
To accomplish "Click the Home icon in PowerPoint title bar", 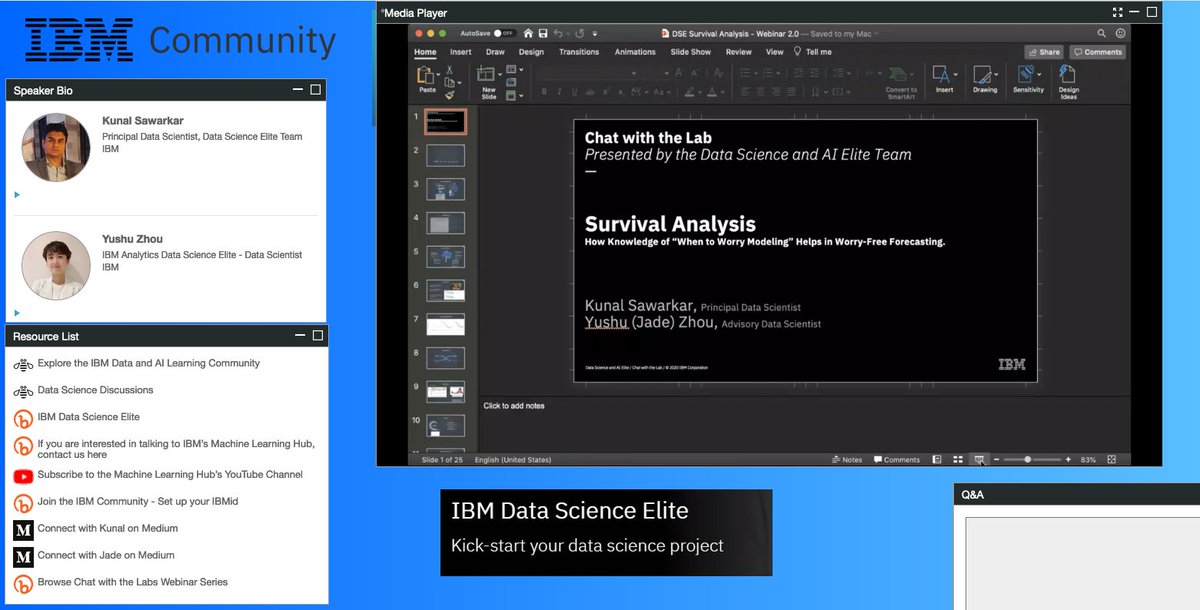I will pyautogui.click(x=529, y=33).
